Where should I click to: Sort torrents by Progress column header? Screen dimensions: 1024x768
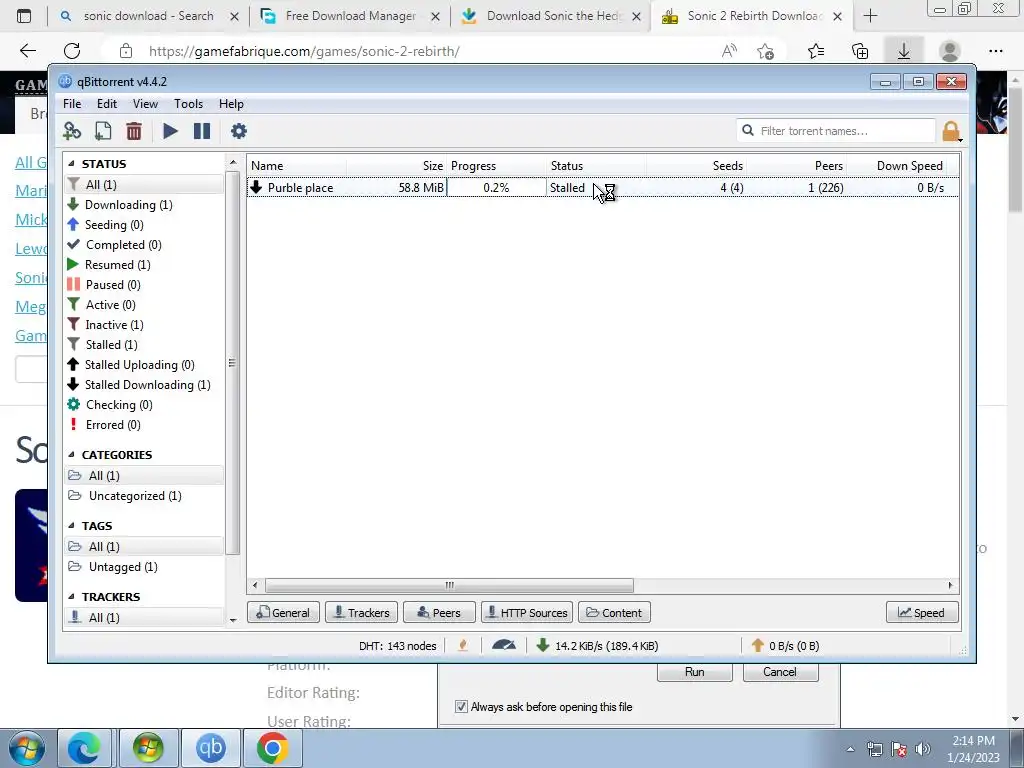pyautogui.click(x=496, y=166)
